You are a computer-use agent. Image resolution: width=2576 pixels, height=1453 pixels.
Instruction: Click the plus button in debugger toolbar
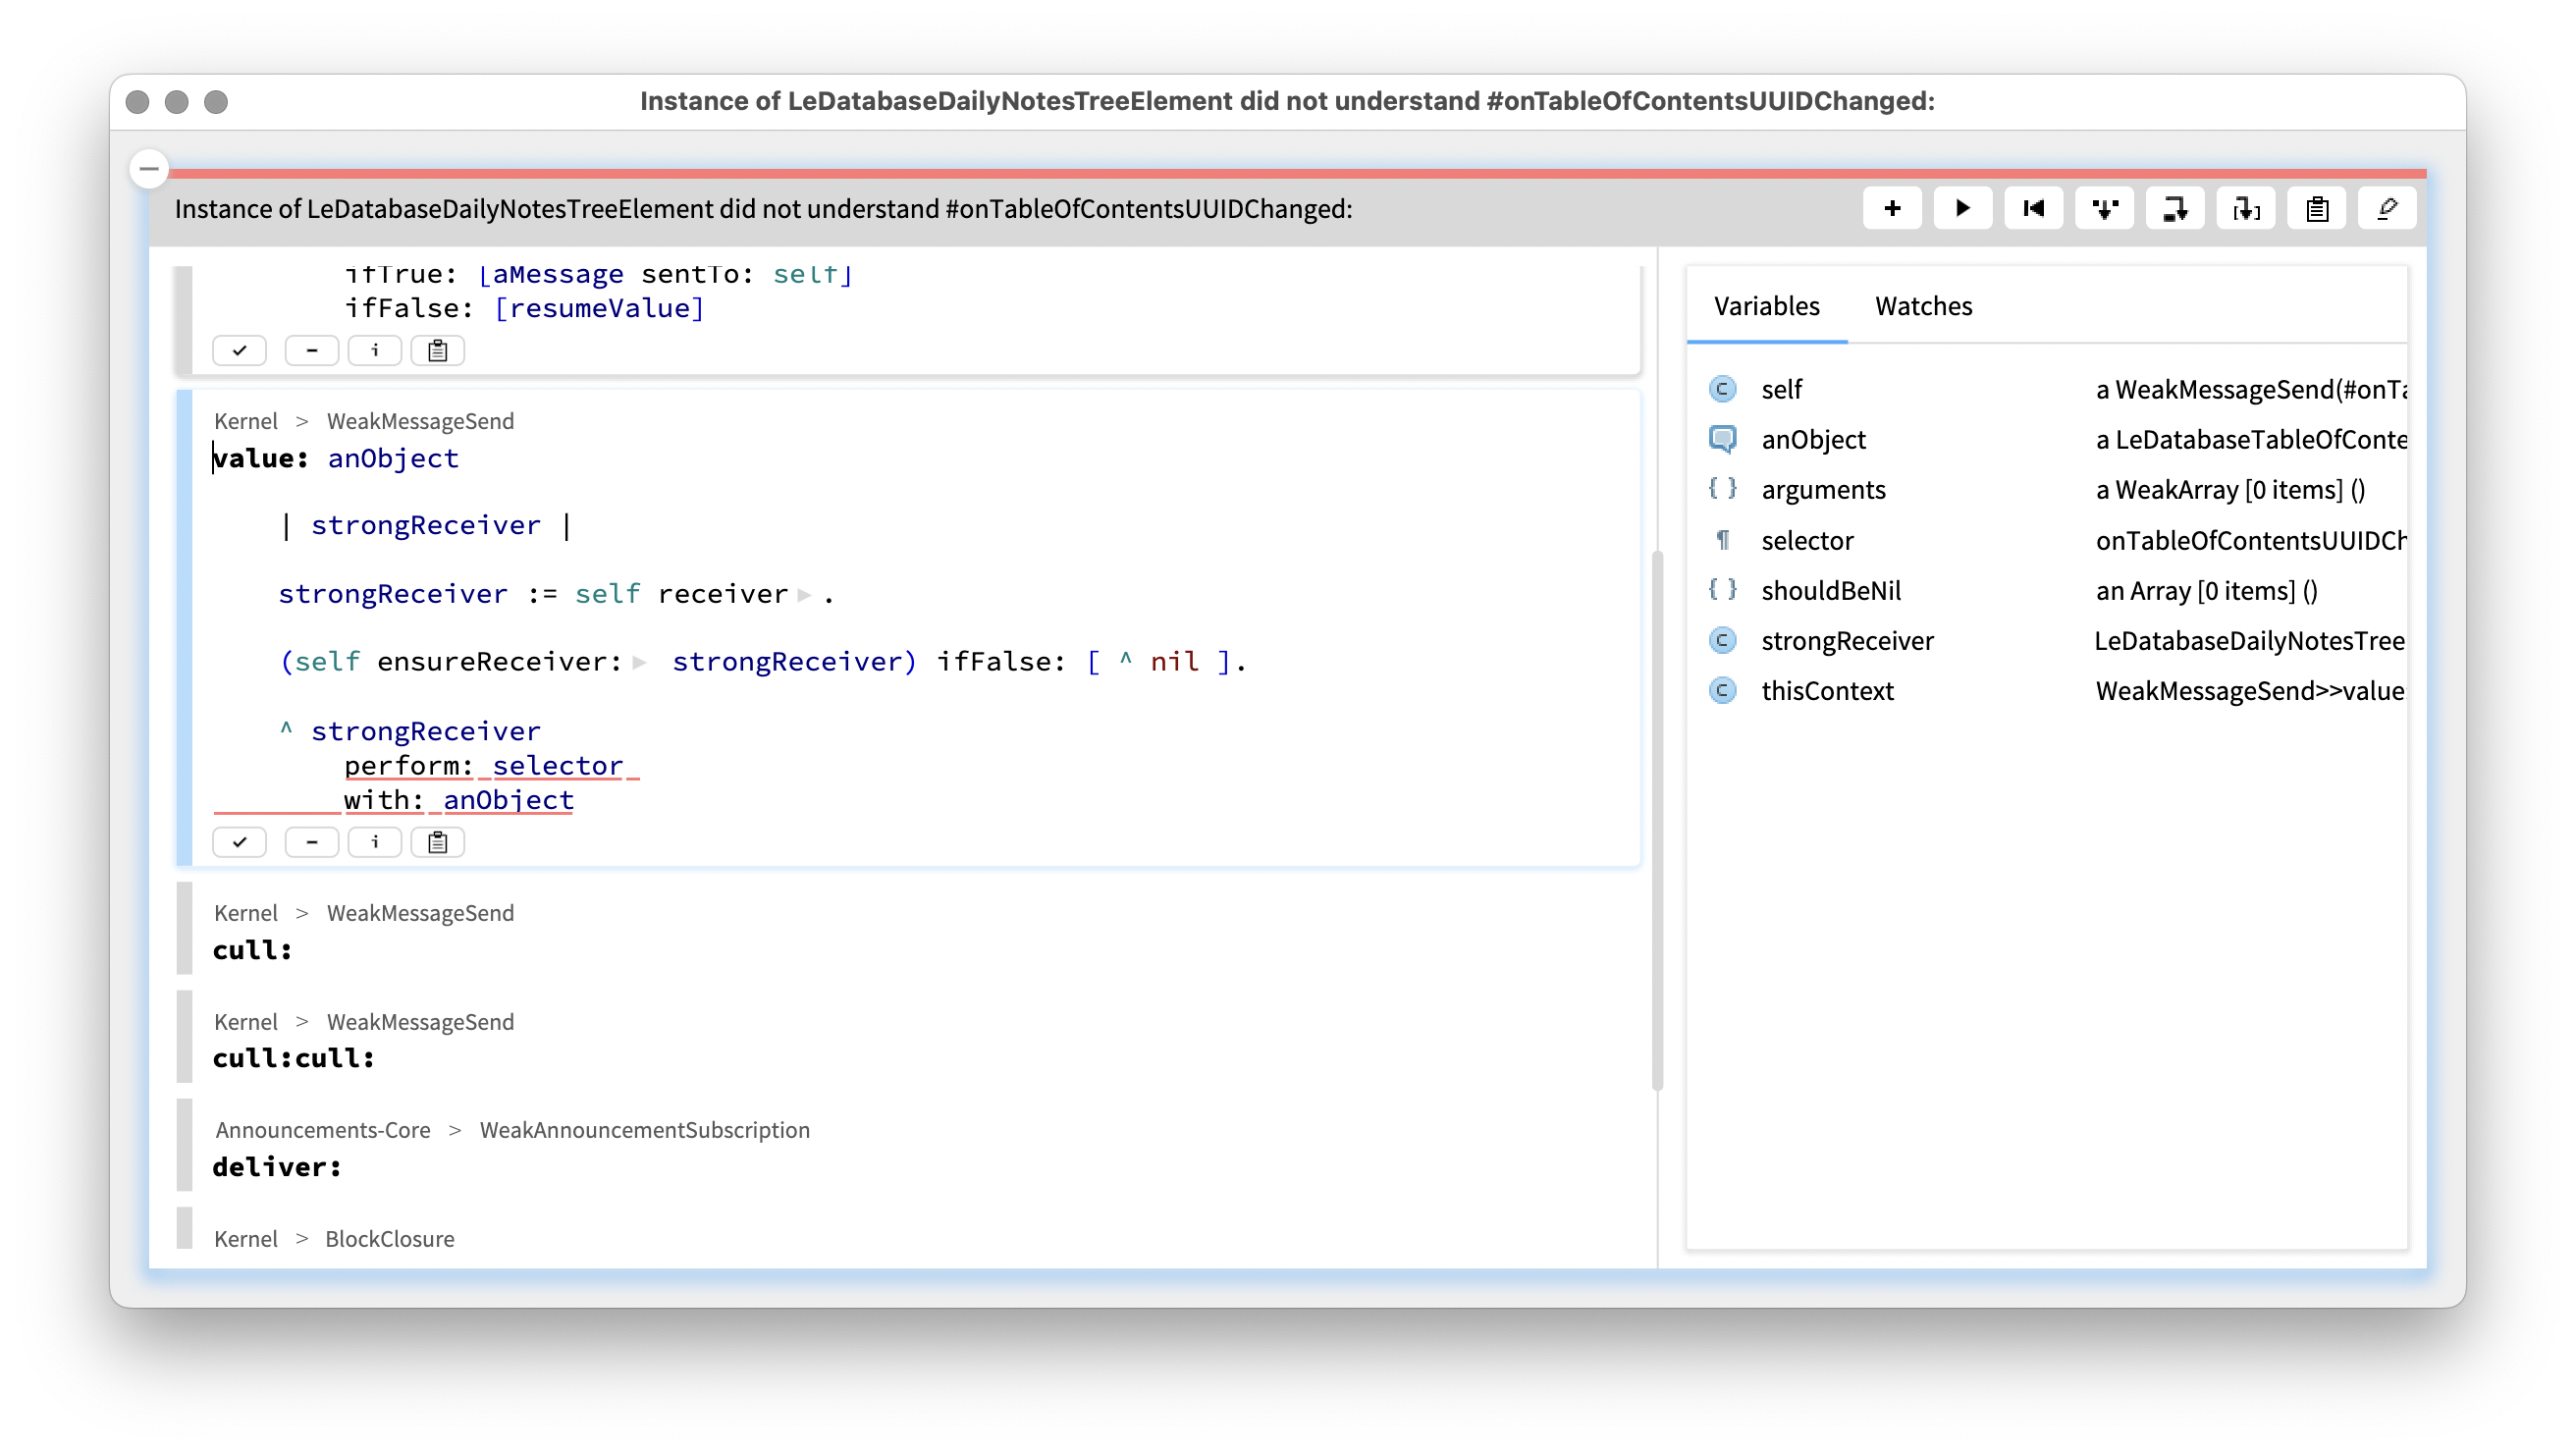pos(1891,209)
